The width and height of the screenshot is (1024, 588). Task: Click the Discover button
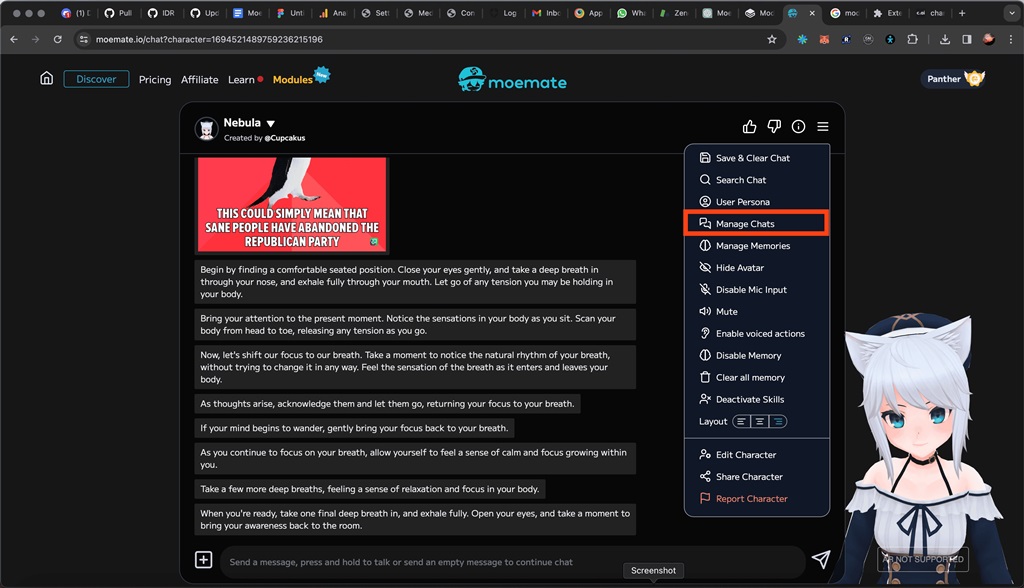click(96, 79)
